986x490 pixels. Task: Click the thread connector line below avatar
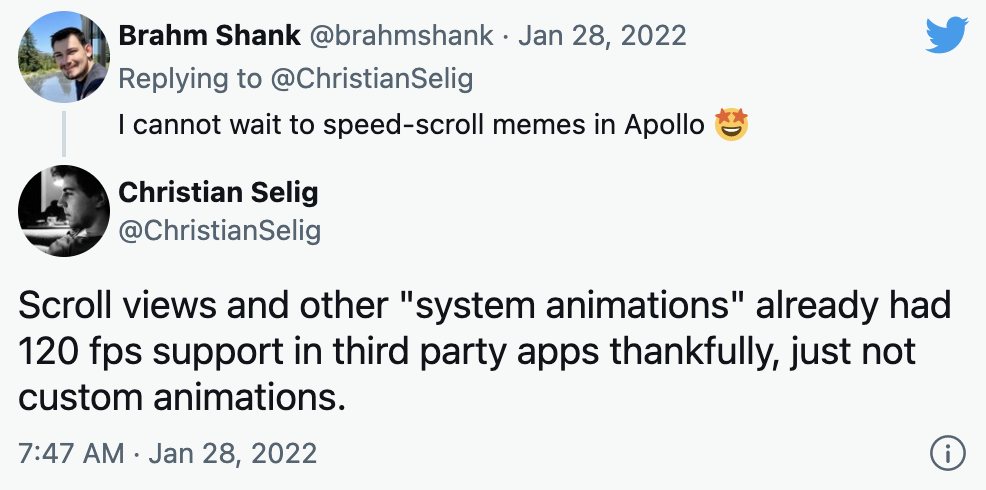64,133
